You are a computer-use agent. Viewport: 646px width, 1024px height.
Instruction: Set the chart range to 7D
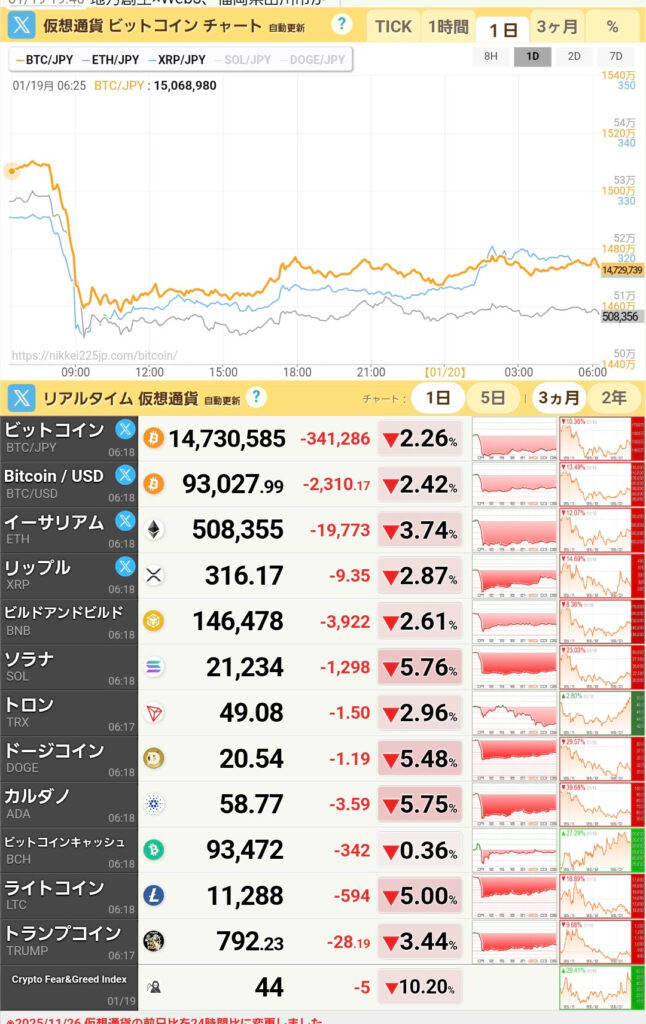tap(616, 56)
